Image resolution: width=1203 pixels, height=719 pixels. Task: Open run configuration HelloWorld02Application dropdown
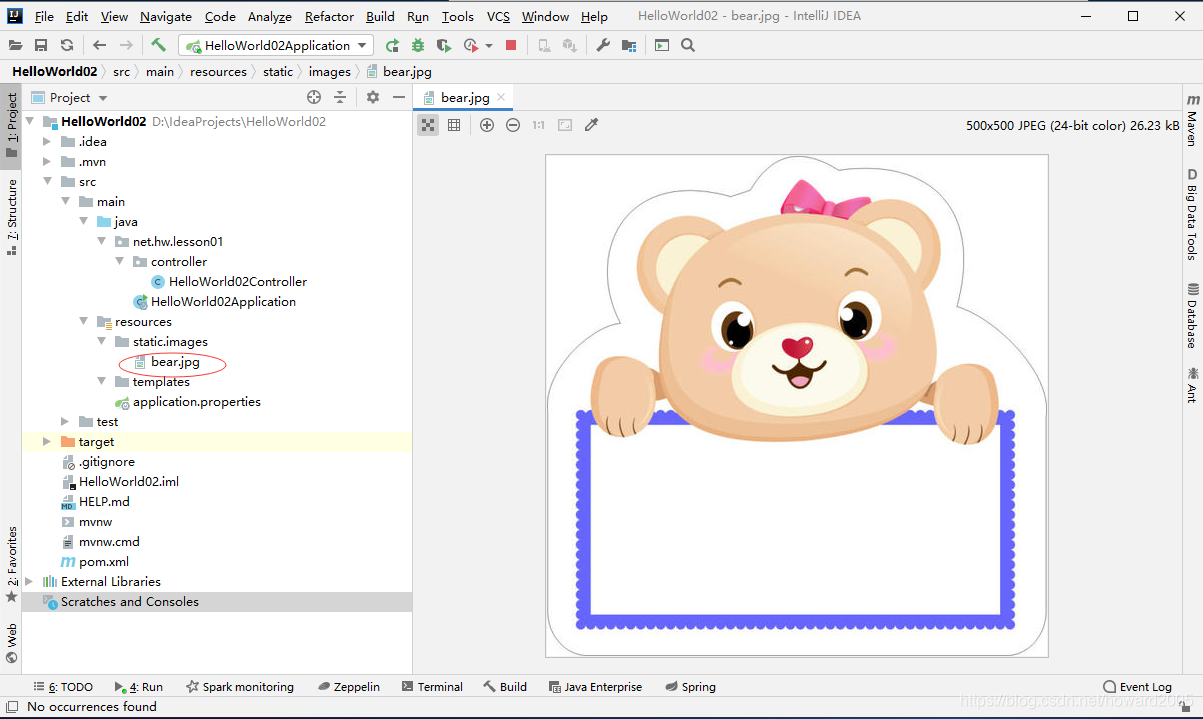[x=276, y=45]
